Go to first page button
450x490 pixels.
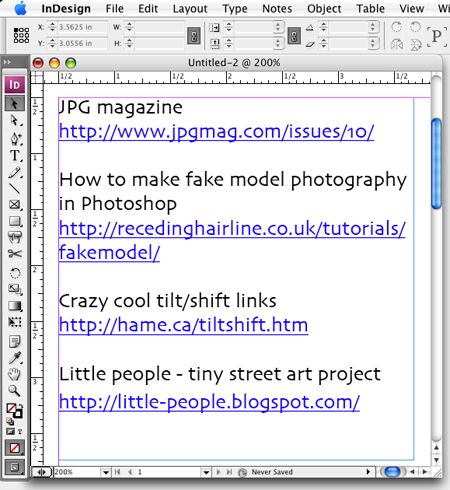pyautogui.click(x=117, y=472)
